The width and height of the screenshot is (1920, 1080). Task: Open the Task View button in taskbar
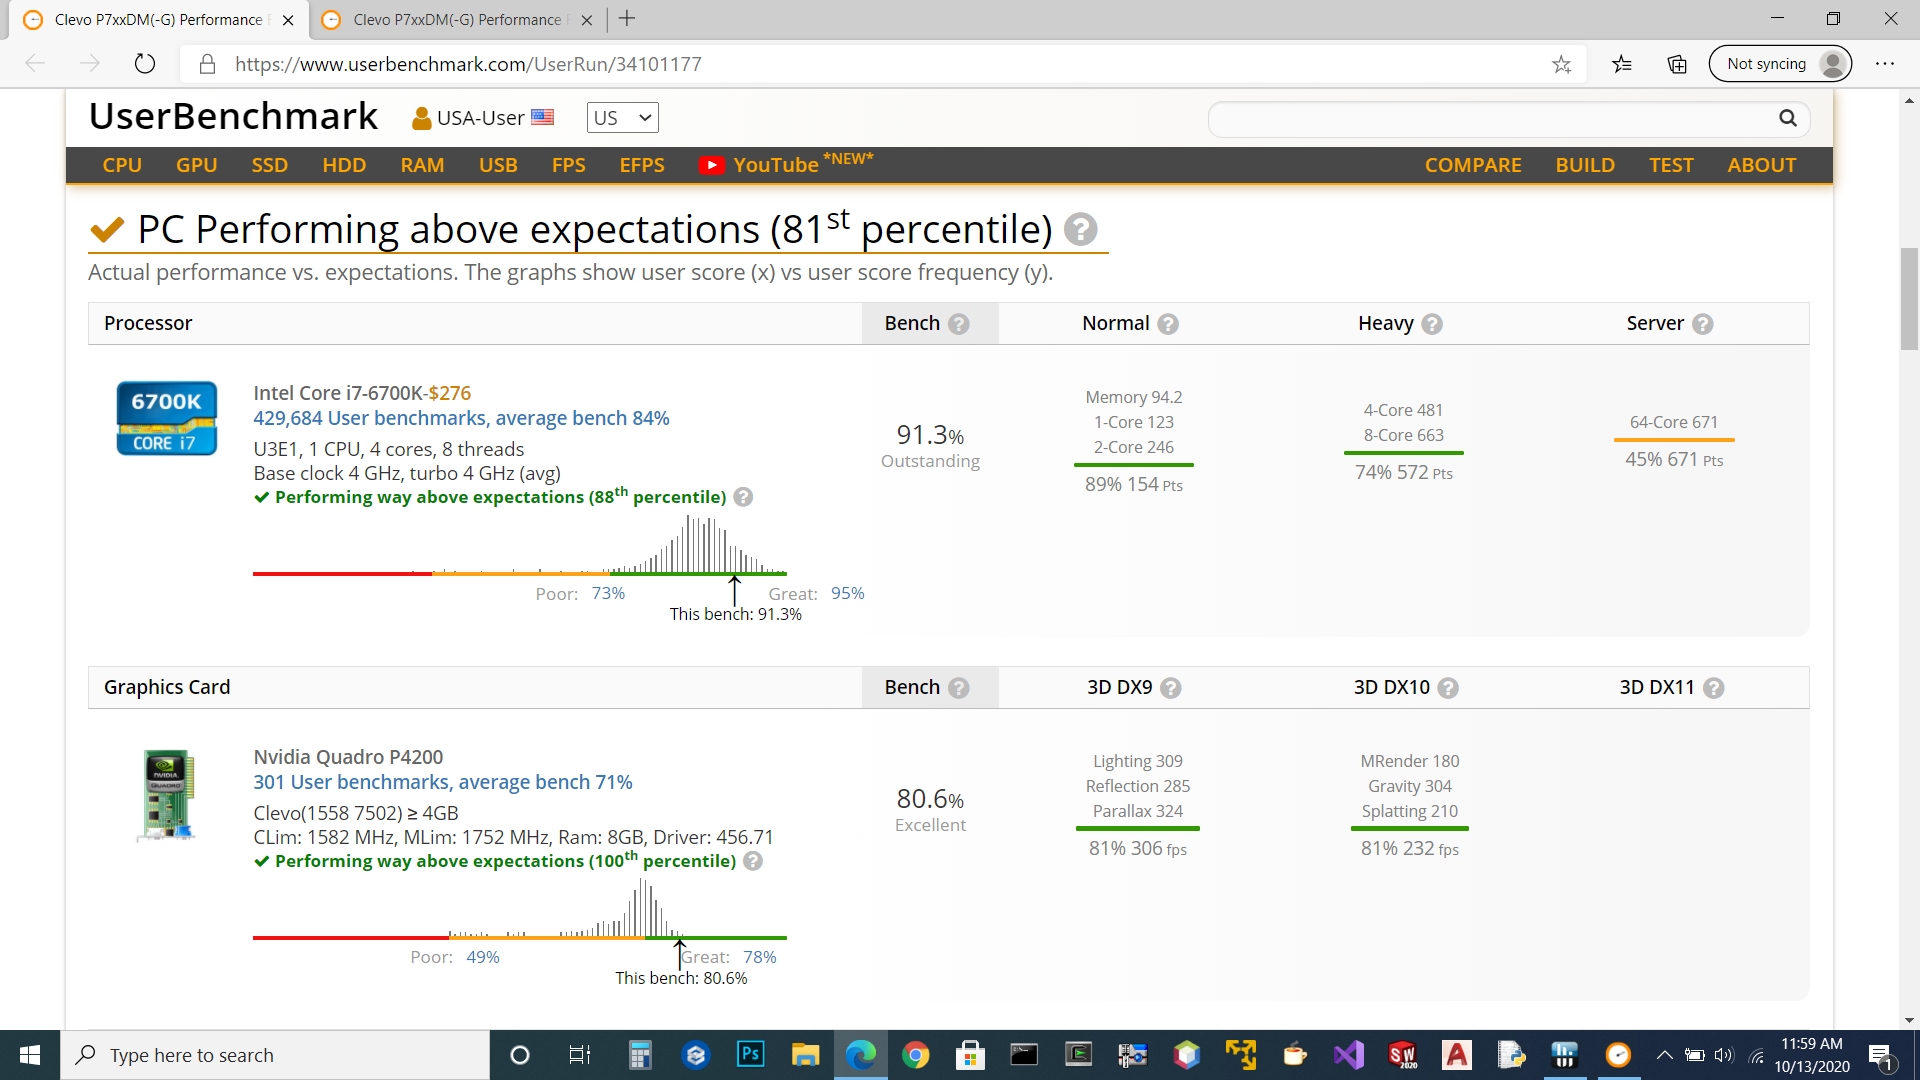click(579, 1054)
